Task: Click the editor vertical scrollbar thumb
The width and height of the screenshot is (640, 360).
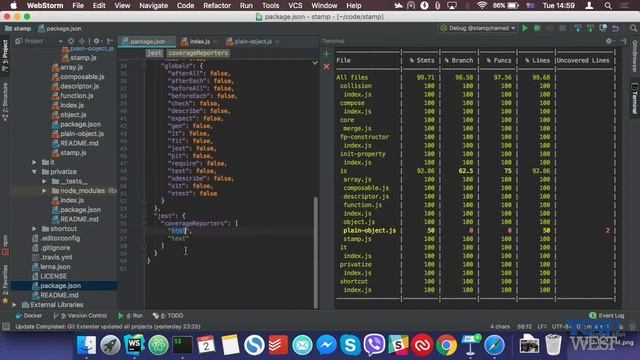Action: tap(316, 252)
